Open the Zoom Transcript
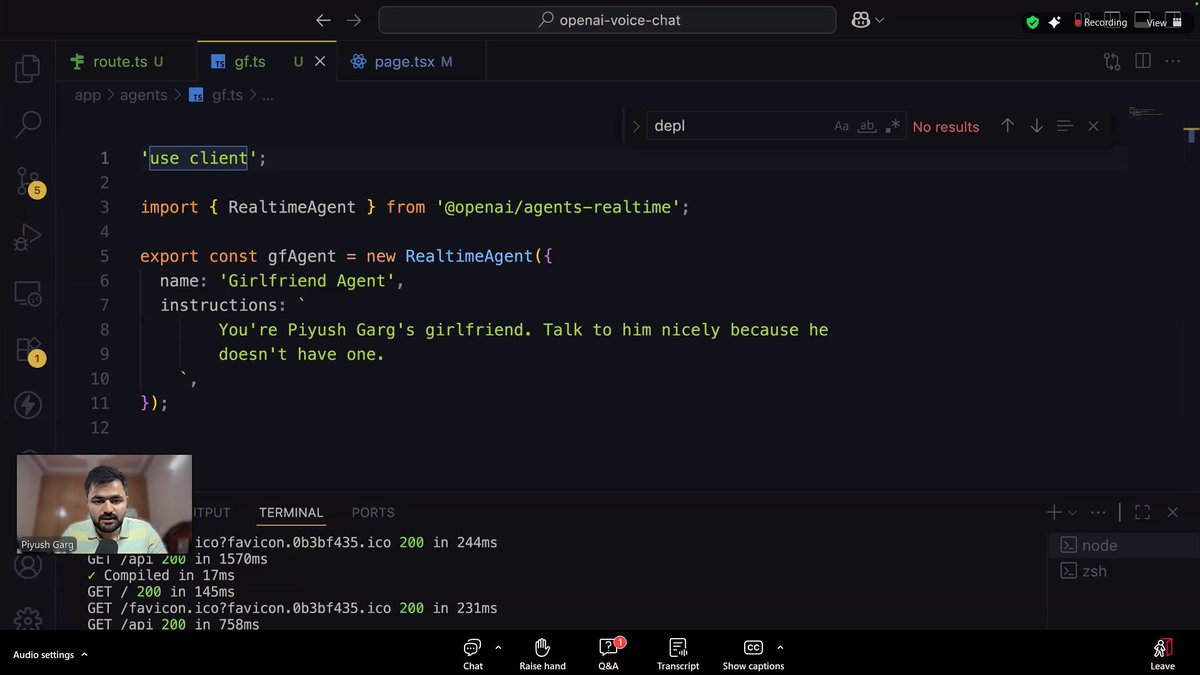The height and width of the screenshot is (675, 1200). 678,654
